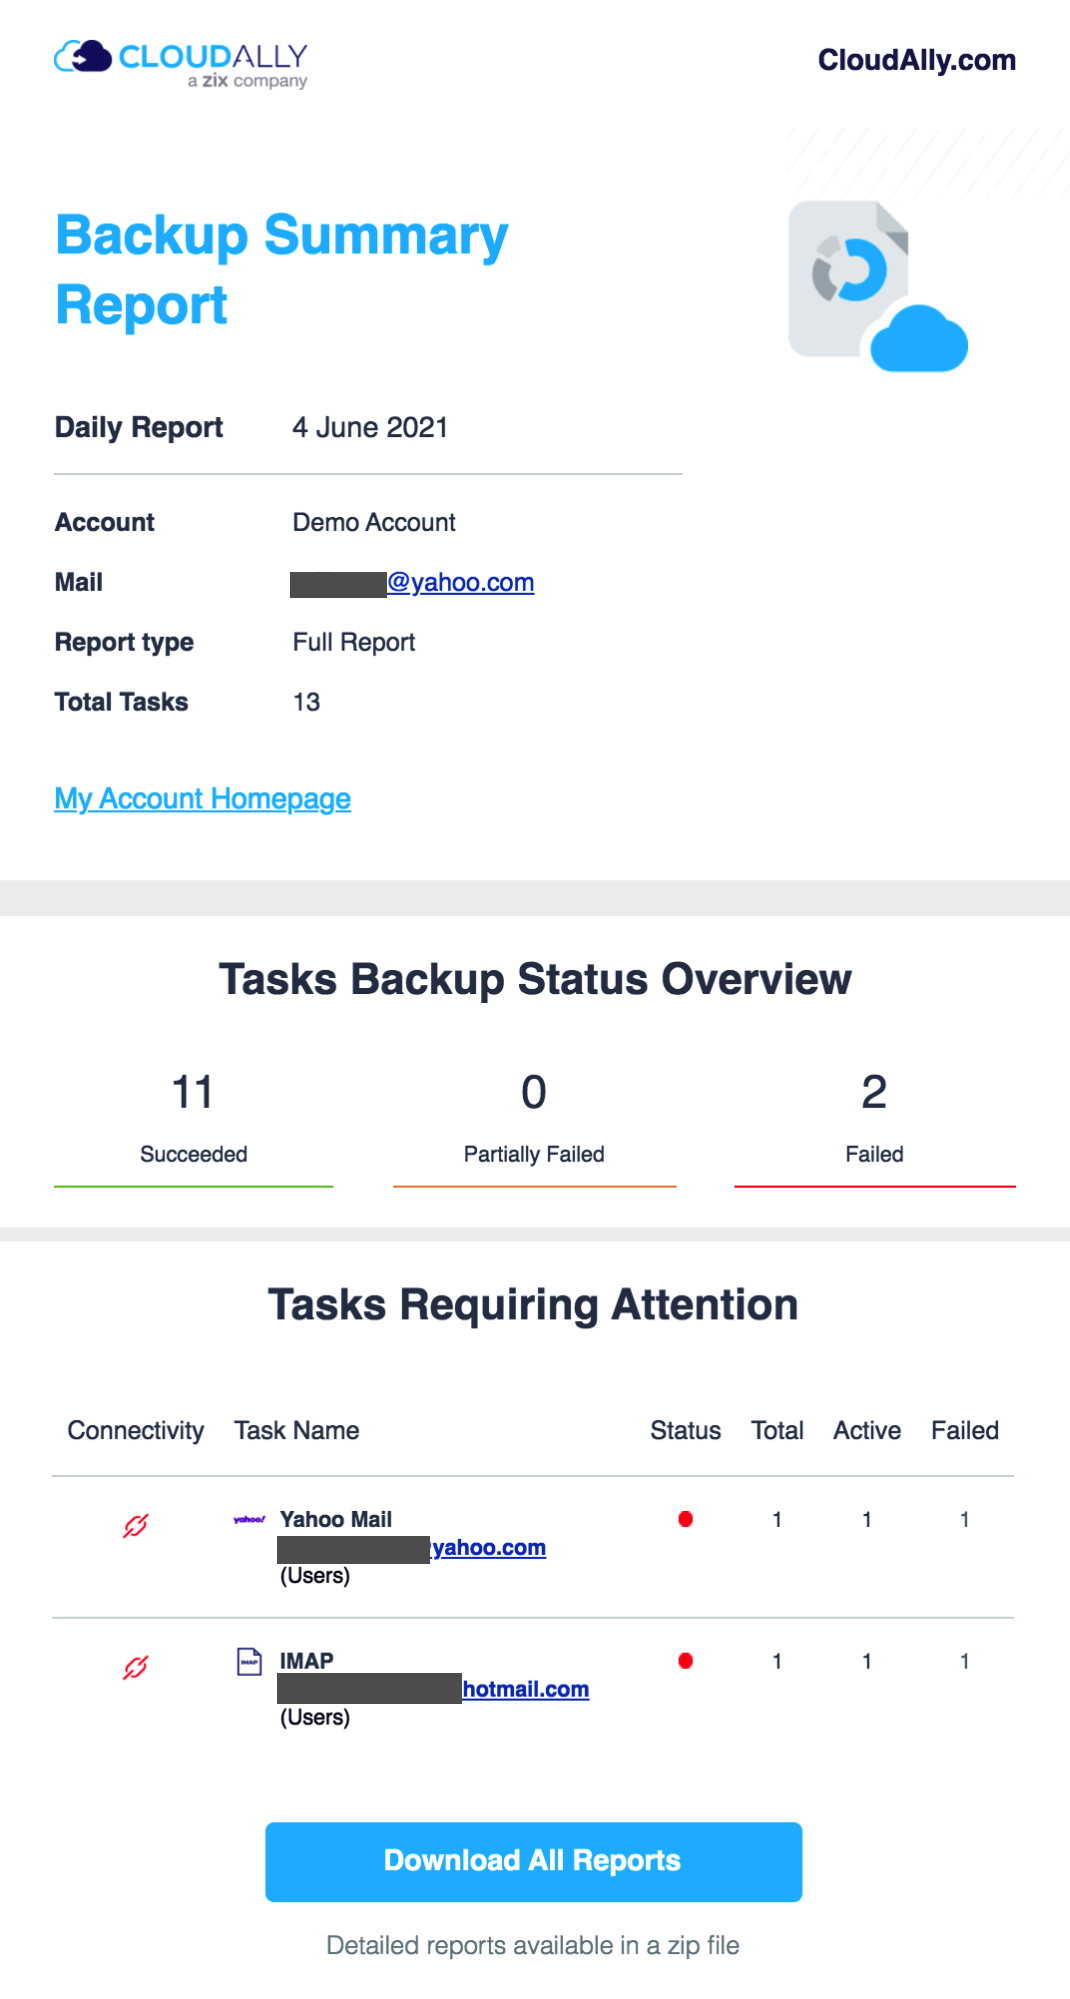The height and width of the screenshot is (1999, 1070).
Task: Open the CloudAlly.com header link
Action: click(x=917, y=60)
